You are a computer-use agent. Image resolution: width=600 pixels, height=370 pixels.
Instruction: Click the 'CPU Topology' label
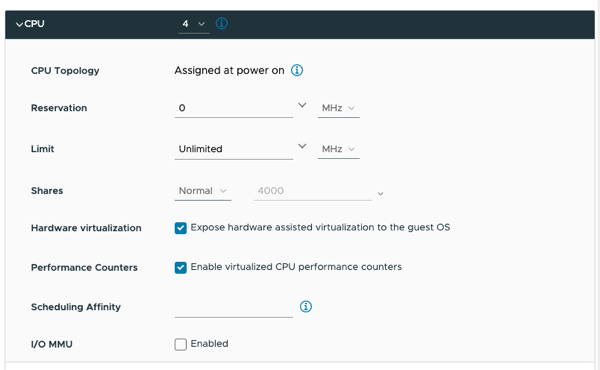click(x=65, y=71)
